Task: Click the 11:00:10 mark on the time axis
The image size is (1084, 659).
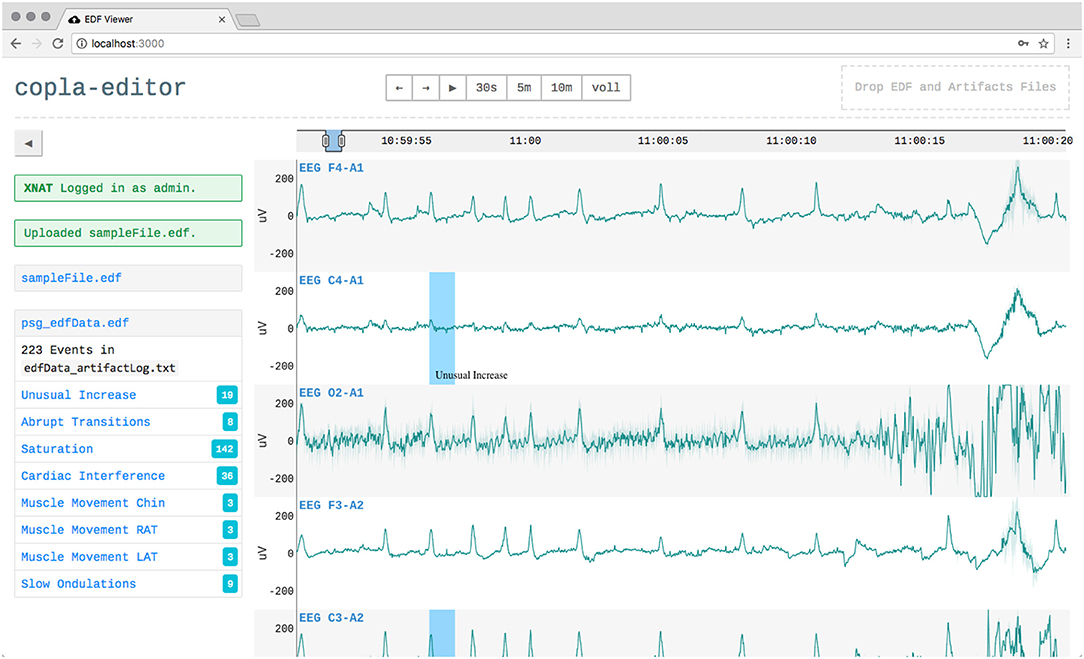Action: (791, 141)
